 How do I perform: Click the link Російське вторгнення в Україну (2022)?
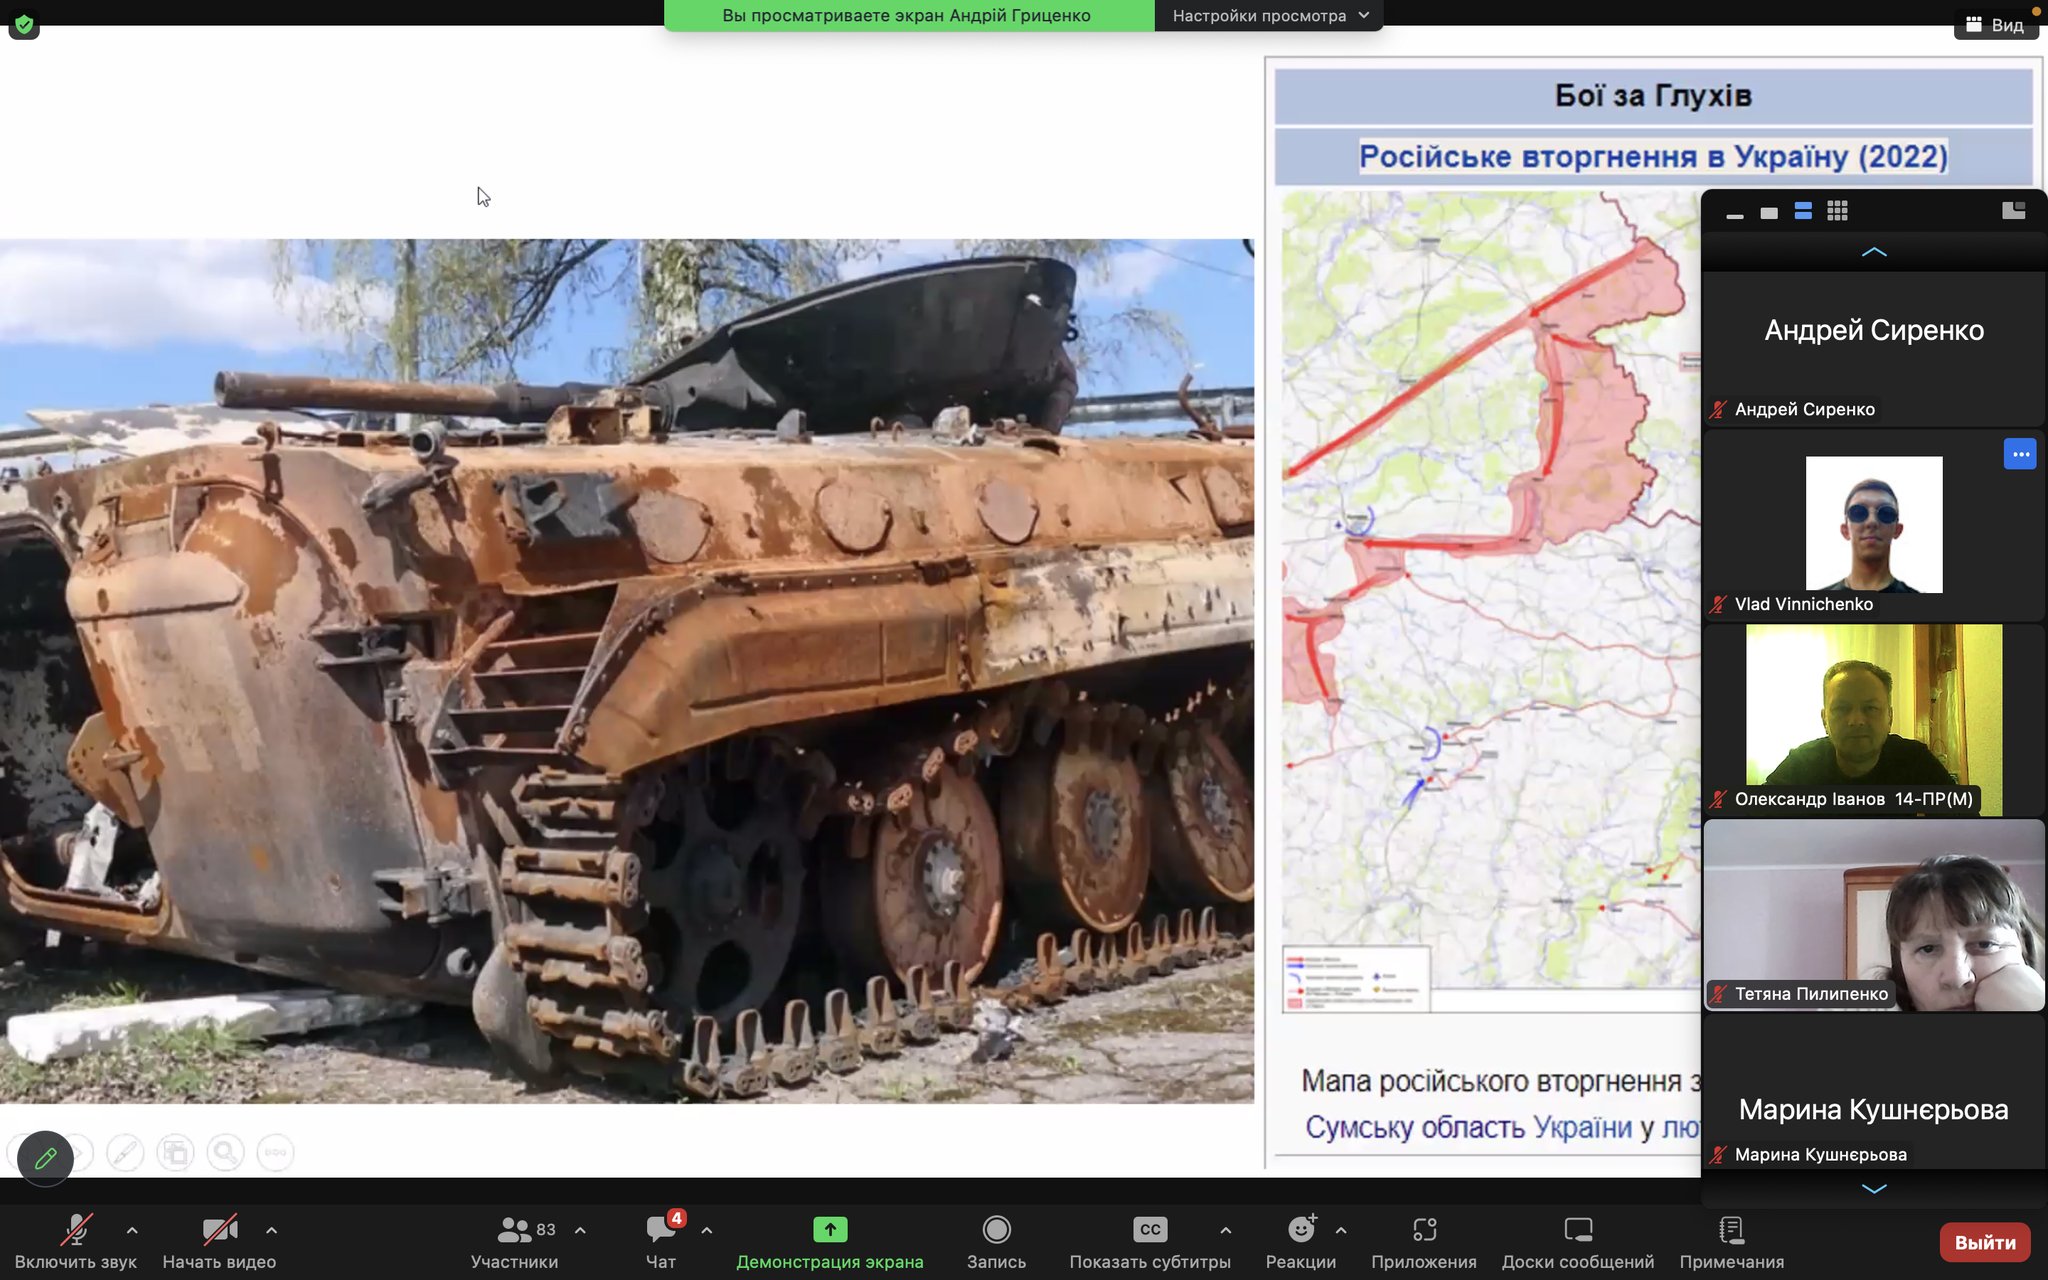point(1653,157)
